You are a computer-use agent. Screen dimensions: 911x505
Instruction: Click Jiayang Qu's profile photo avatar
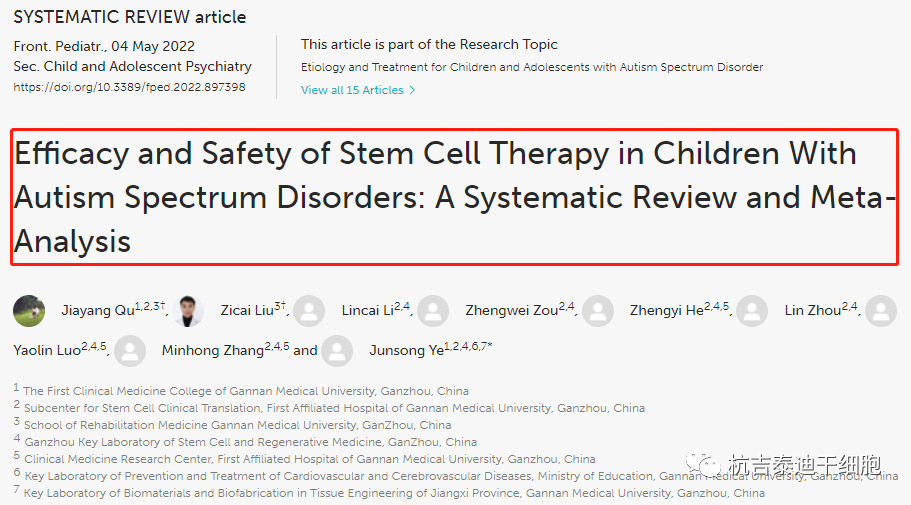(29, 311)
